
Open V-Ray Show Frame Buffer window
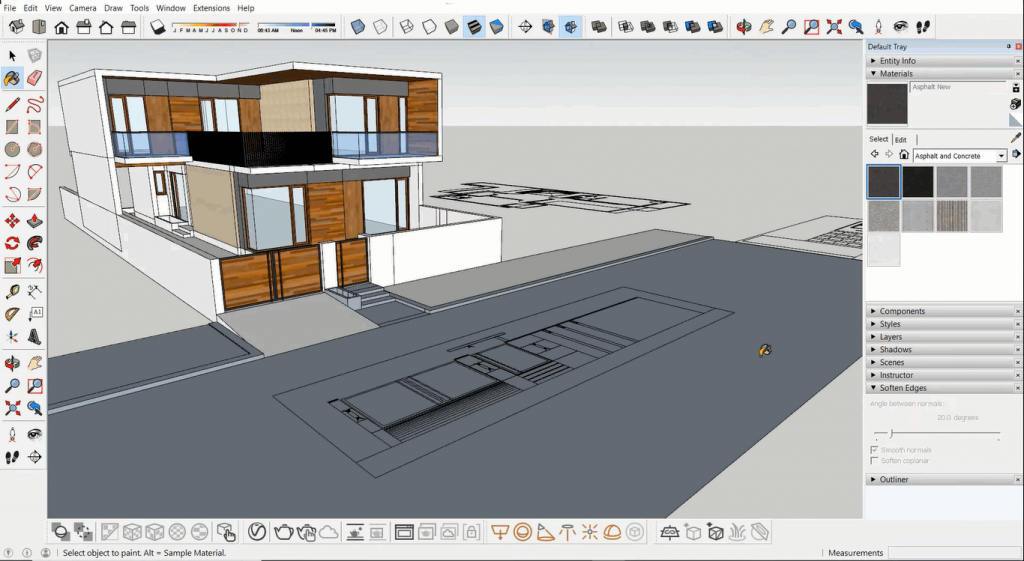pyautogui.click(x=404, y=532)
